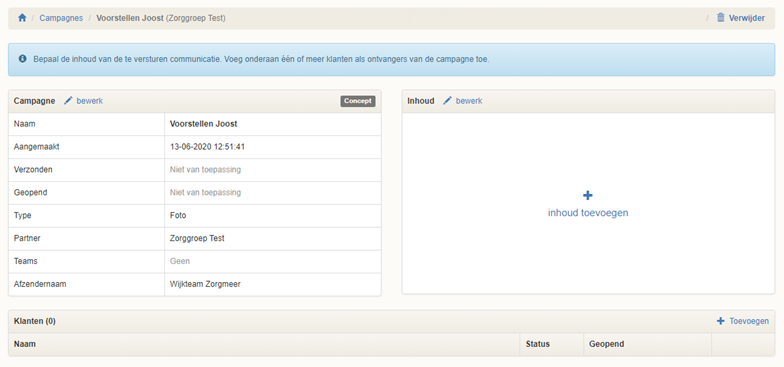The image size is (784, 367).
Task: Click Zorggroep Test partner value in table
Action: click(x=197, y=238)
